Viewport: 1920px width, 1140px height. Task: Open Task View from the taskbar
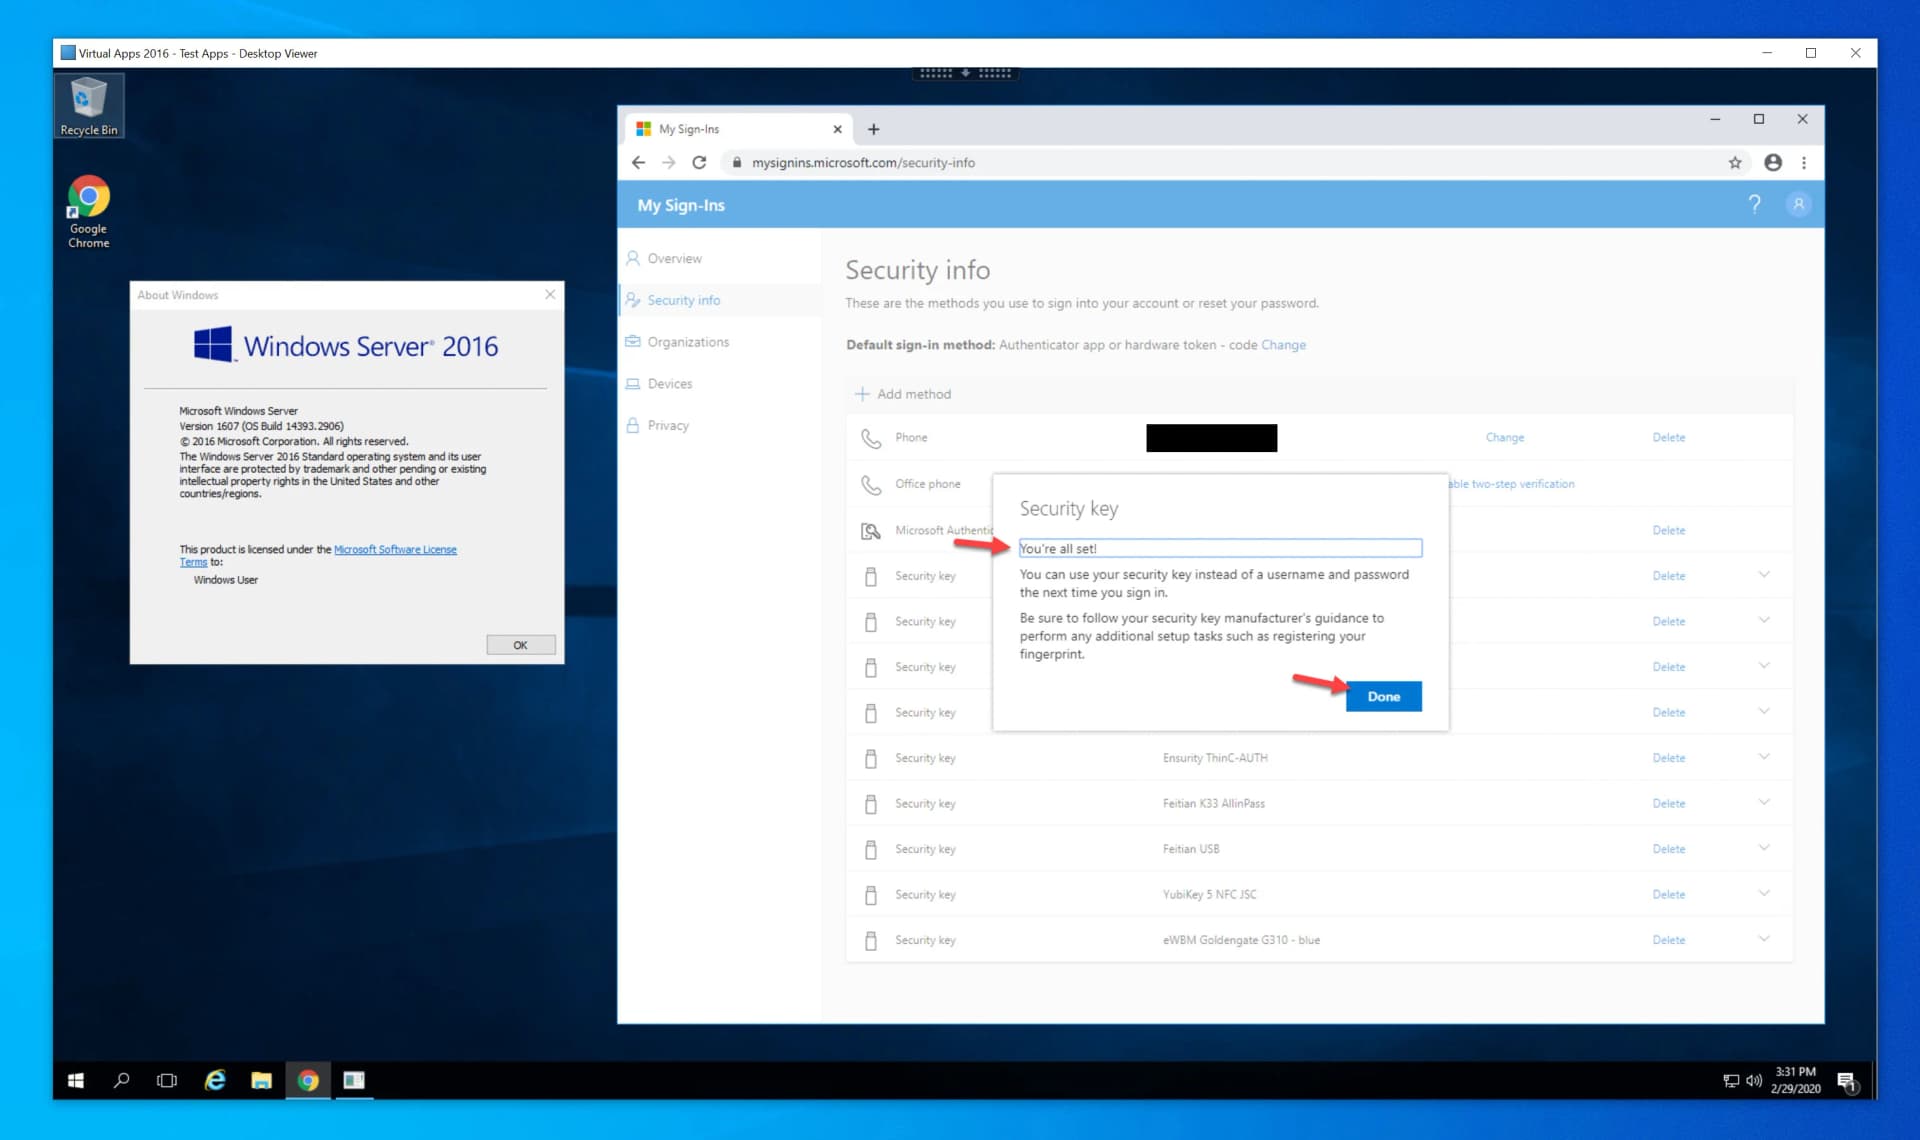[x=167, y=1080]
